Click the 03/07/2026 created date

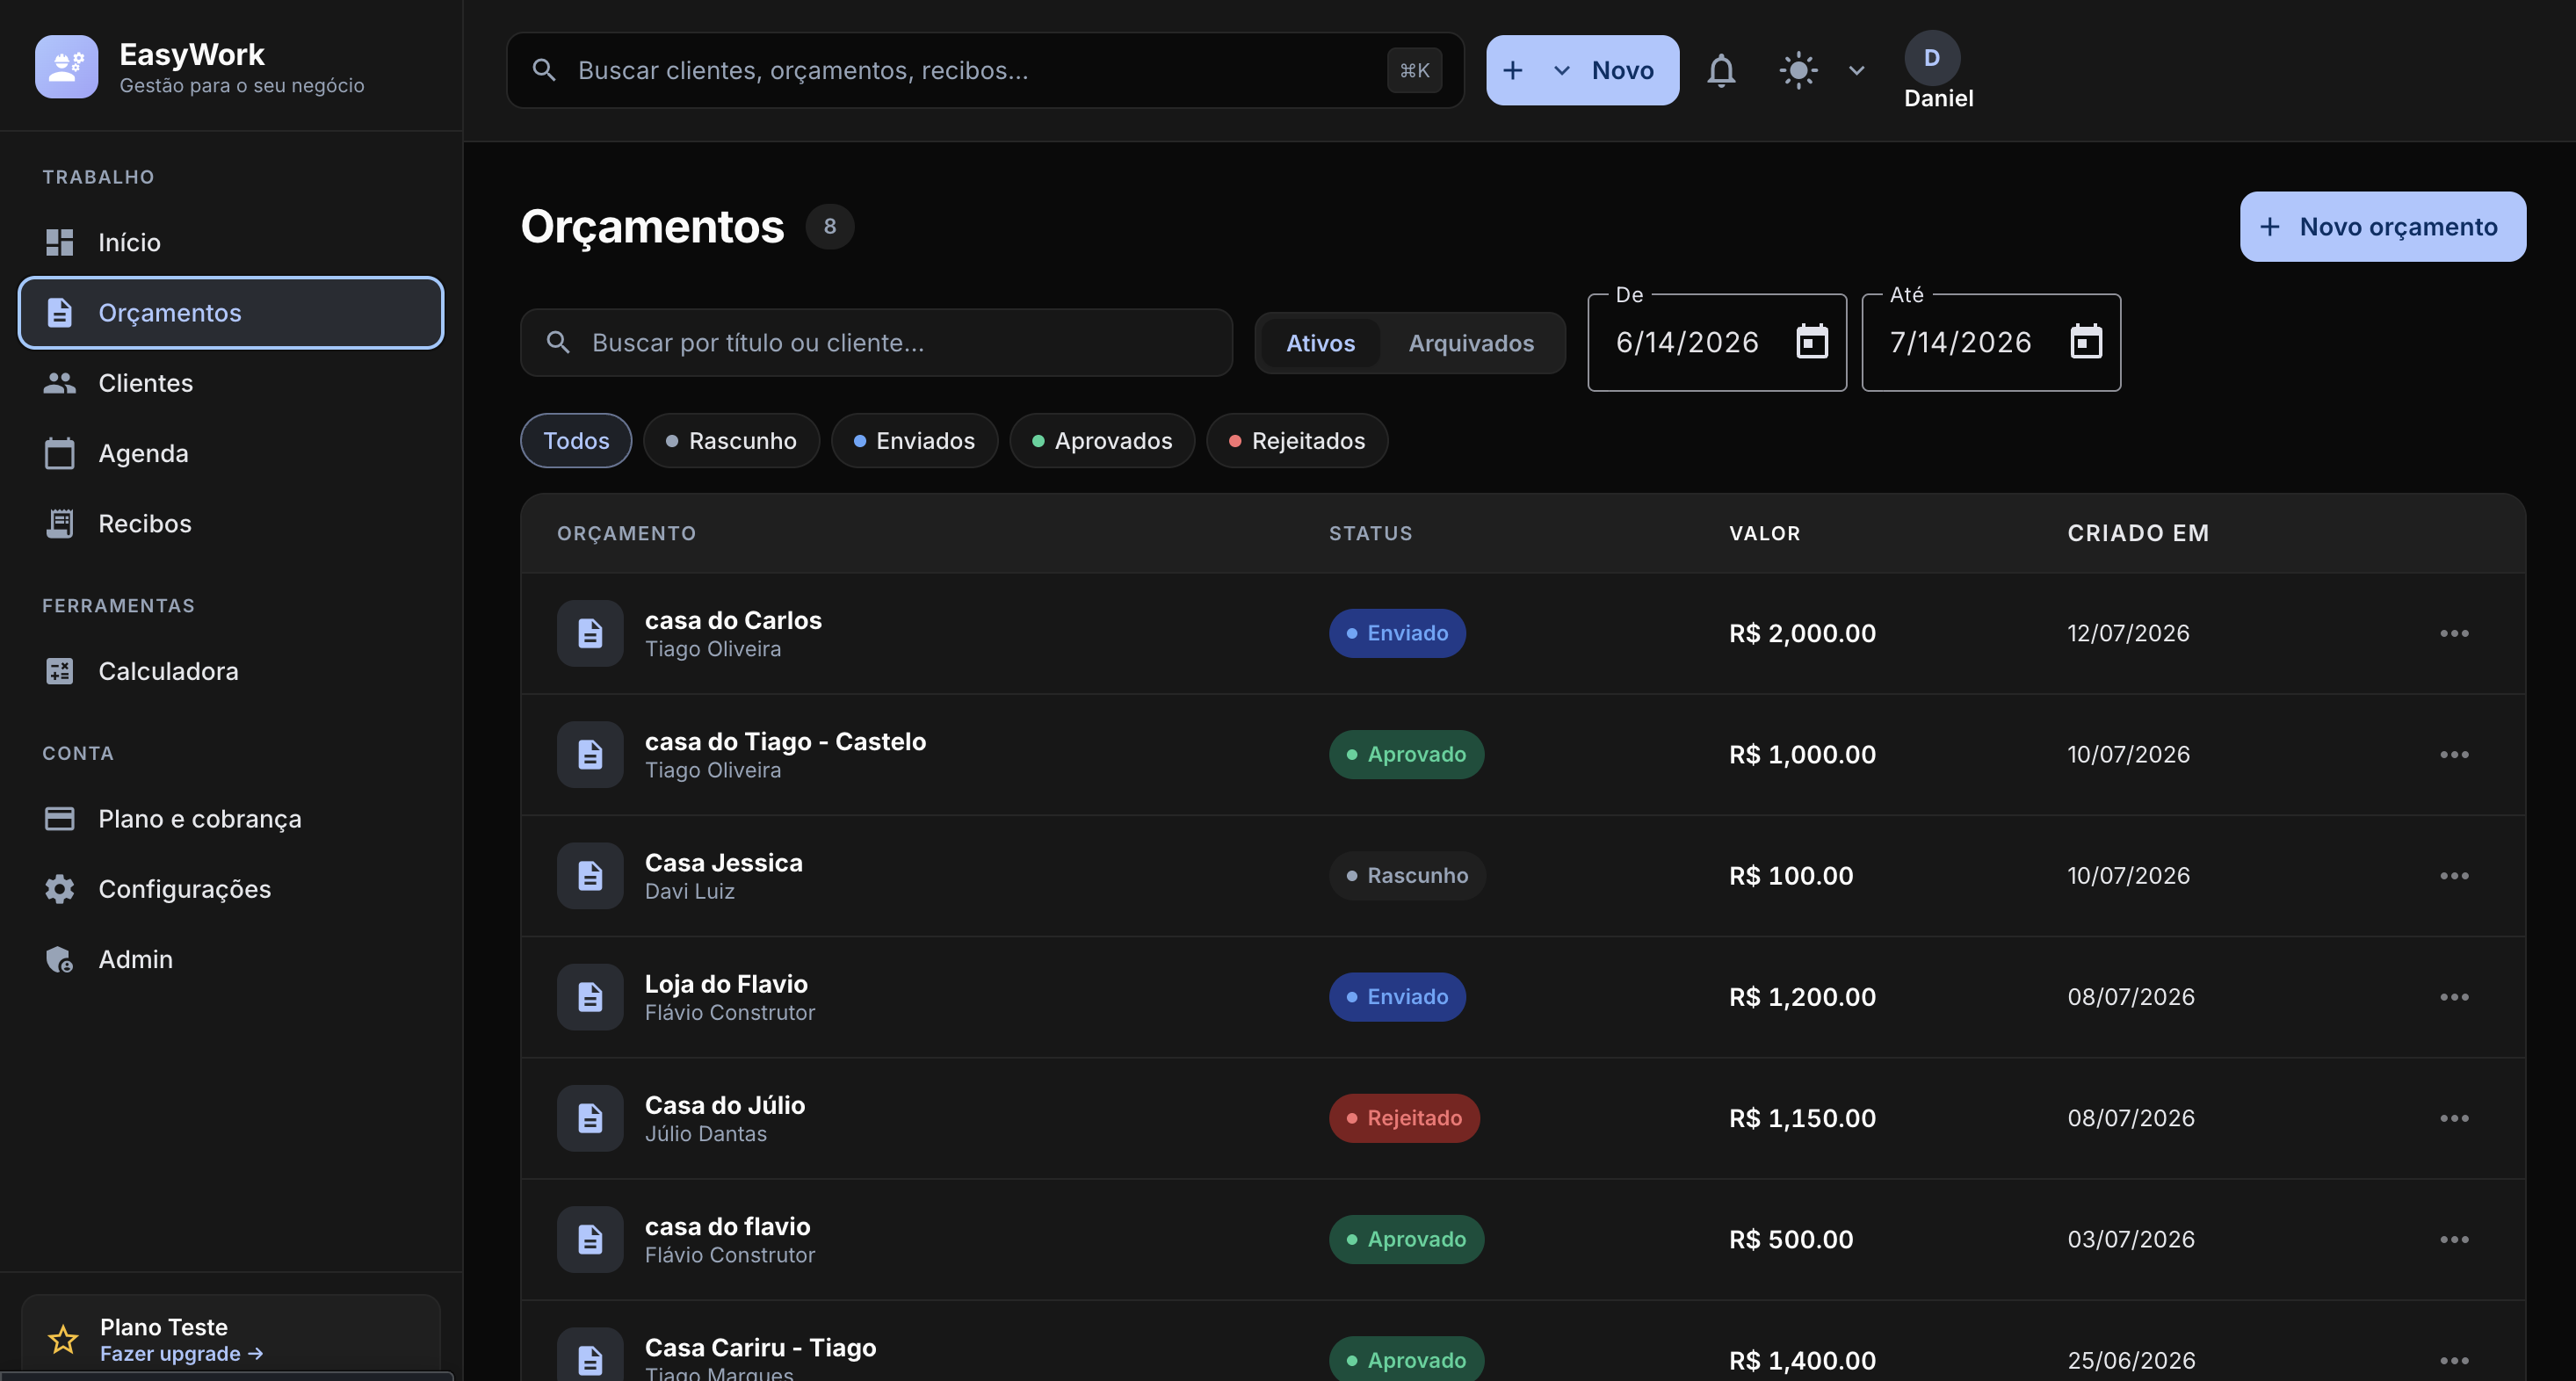coord(2131,1239)
